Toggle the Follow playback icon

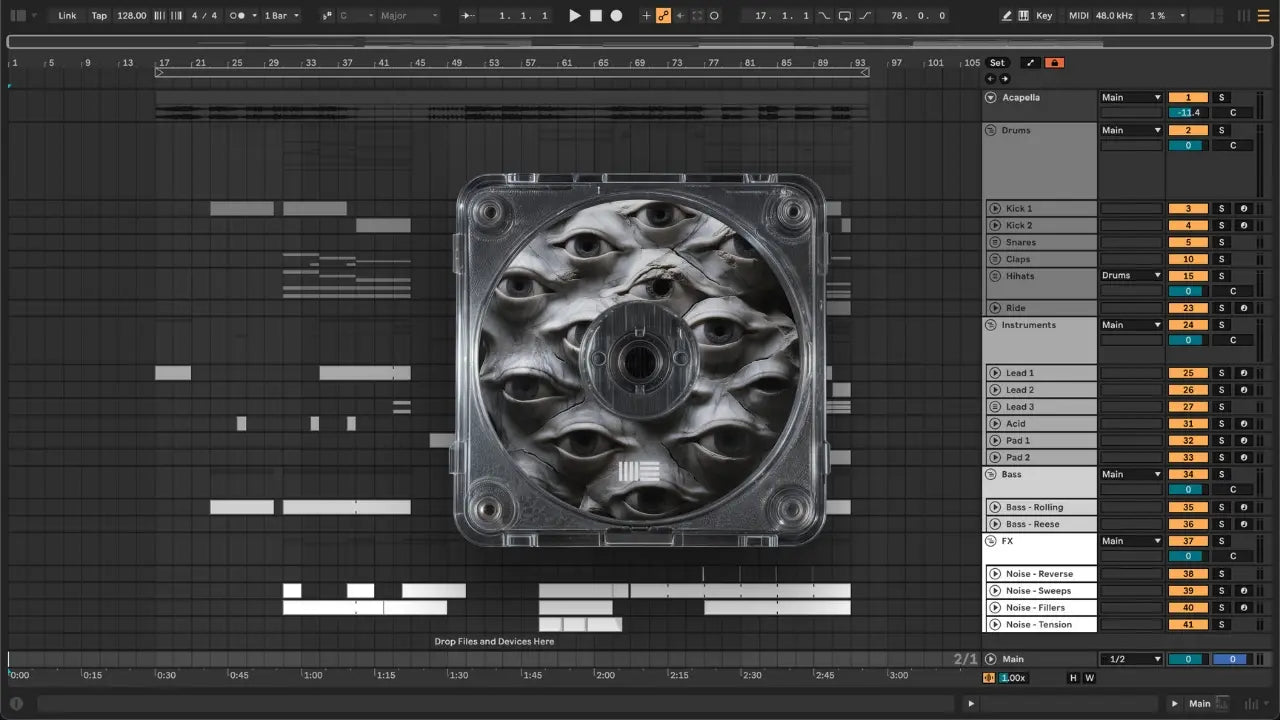(x=468, y=16)
